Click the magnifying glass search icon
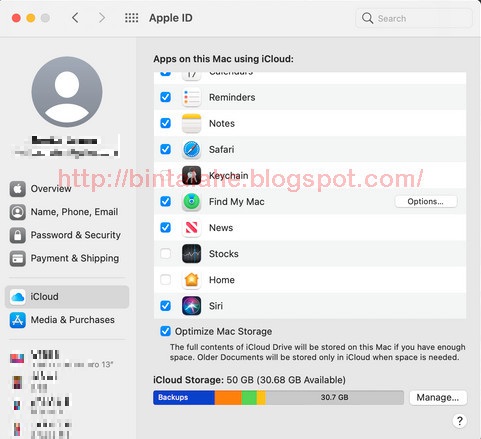 tap(367, 18)
